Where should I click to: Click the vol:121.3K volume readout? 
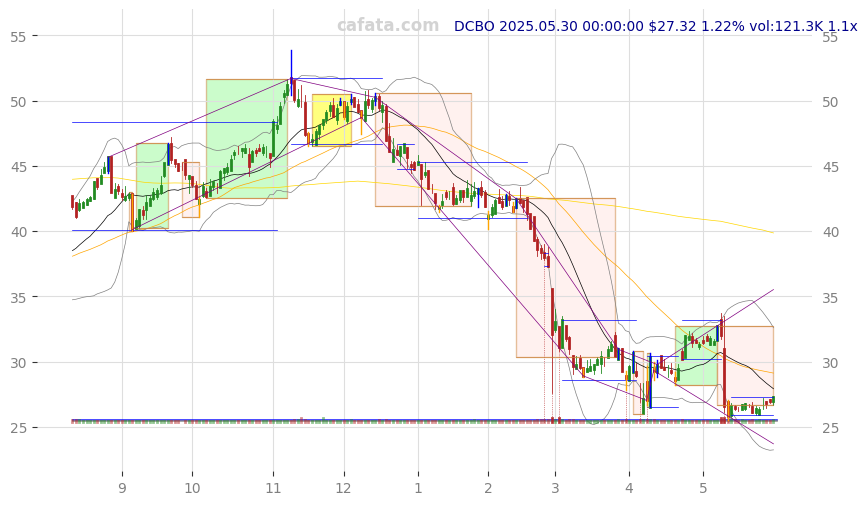(x=786, y=26)
